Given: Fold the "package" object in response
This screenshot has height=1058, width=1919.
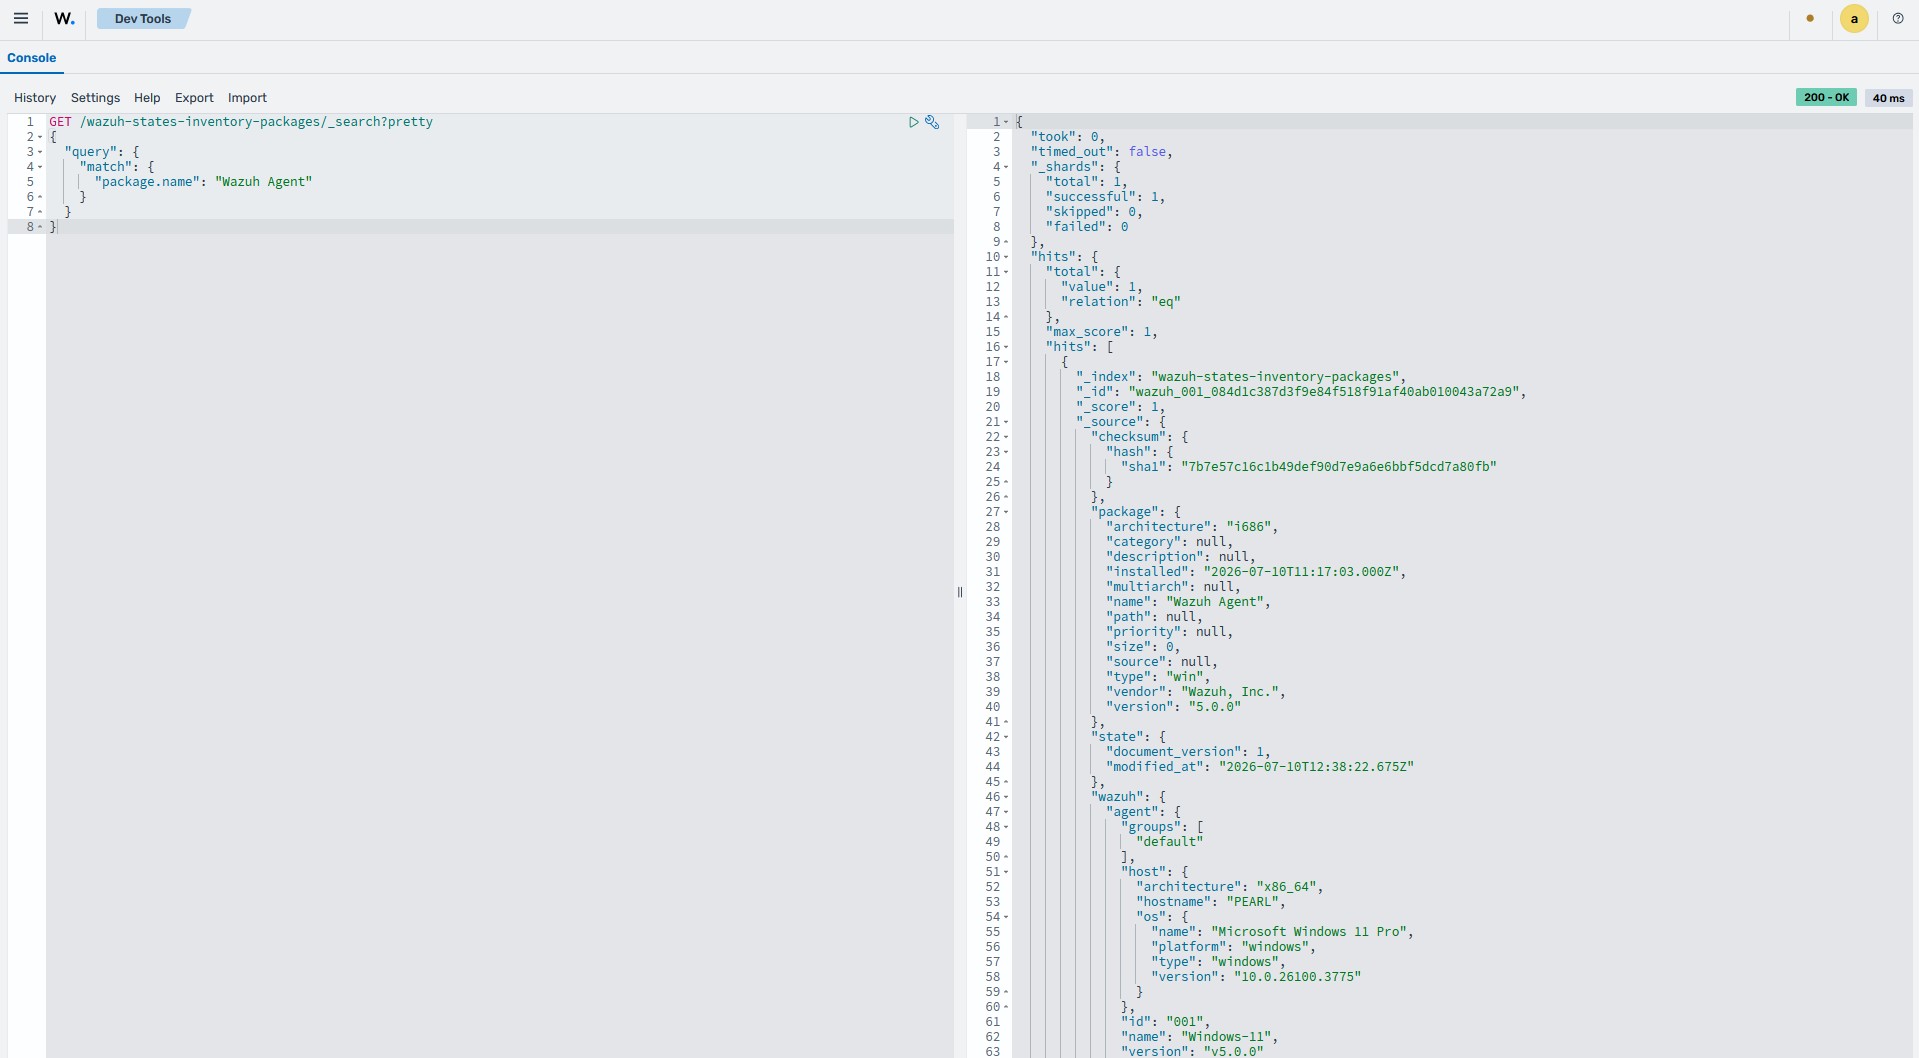Looking at the screenshot, I should click(x=1006, y=512).
